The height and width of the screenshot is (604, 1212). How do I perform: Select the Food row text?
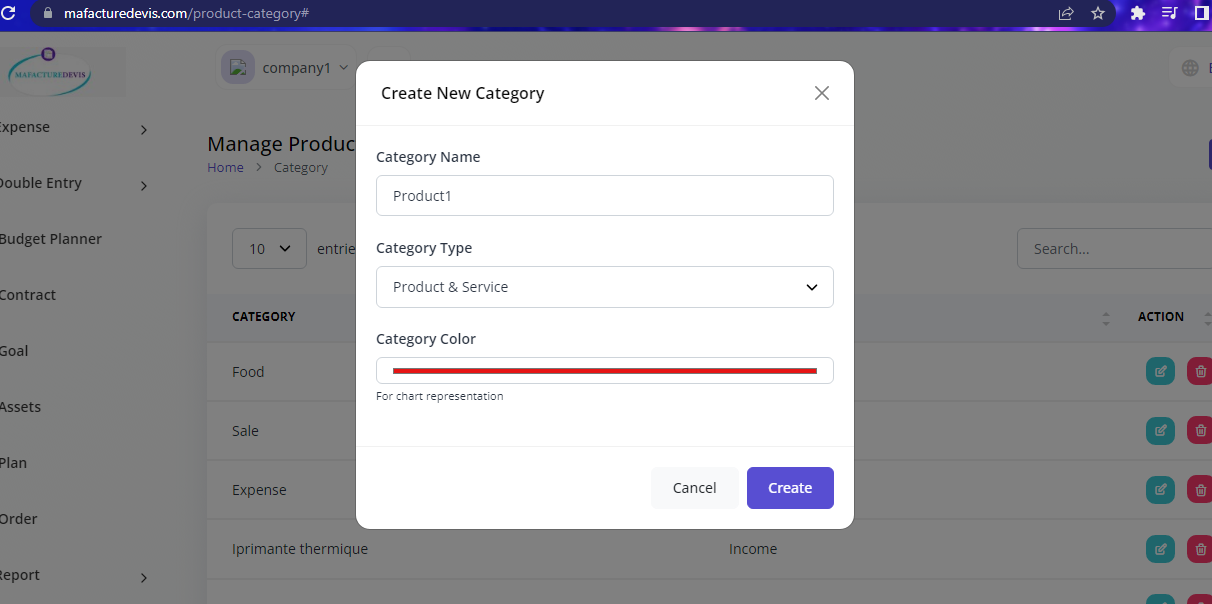(x=248, y=372)
